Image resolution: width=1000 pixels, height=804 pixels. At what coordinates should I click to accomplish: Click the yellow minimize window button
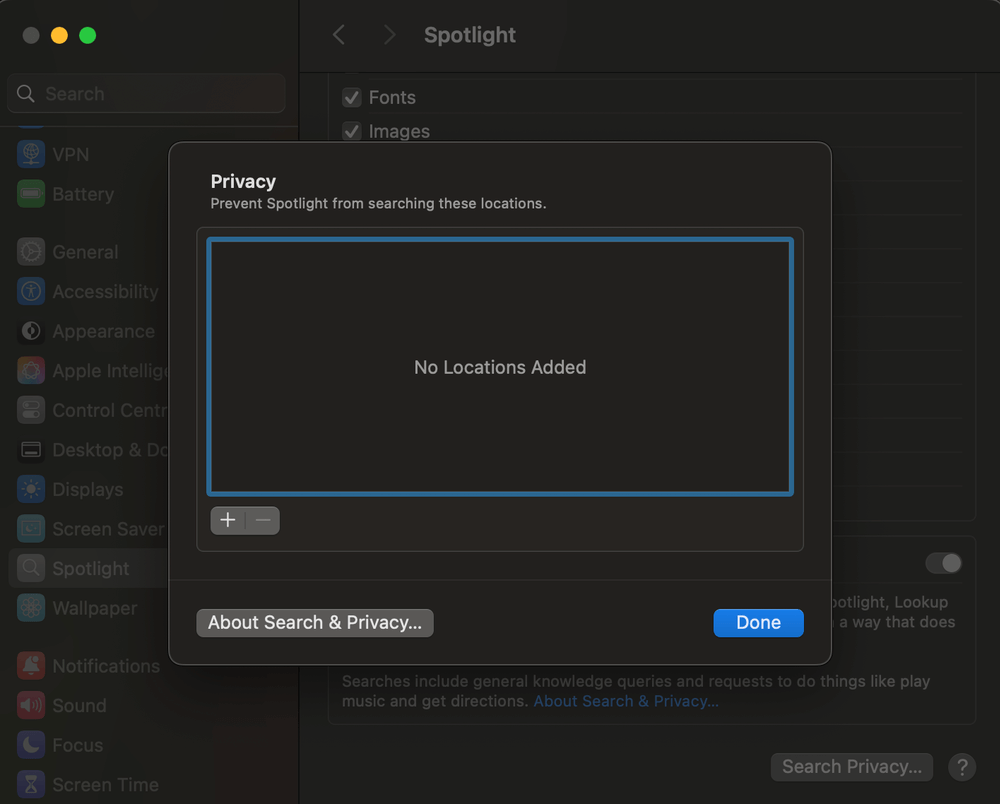point(59,35)
